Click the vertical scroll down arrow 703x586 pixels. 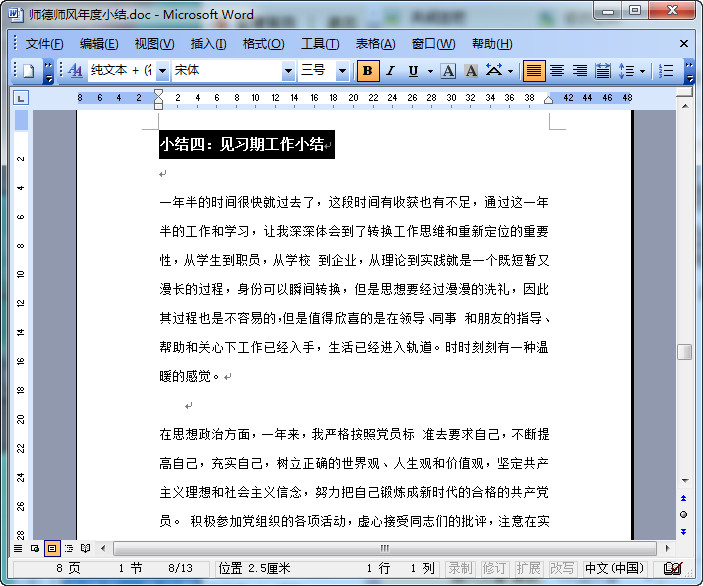[x=685, y=480]
